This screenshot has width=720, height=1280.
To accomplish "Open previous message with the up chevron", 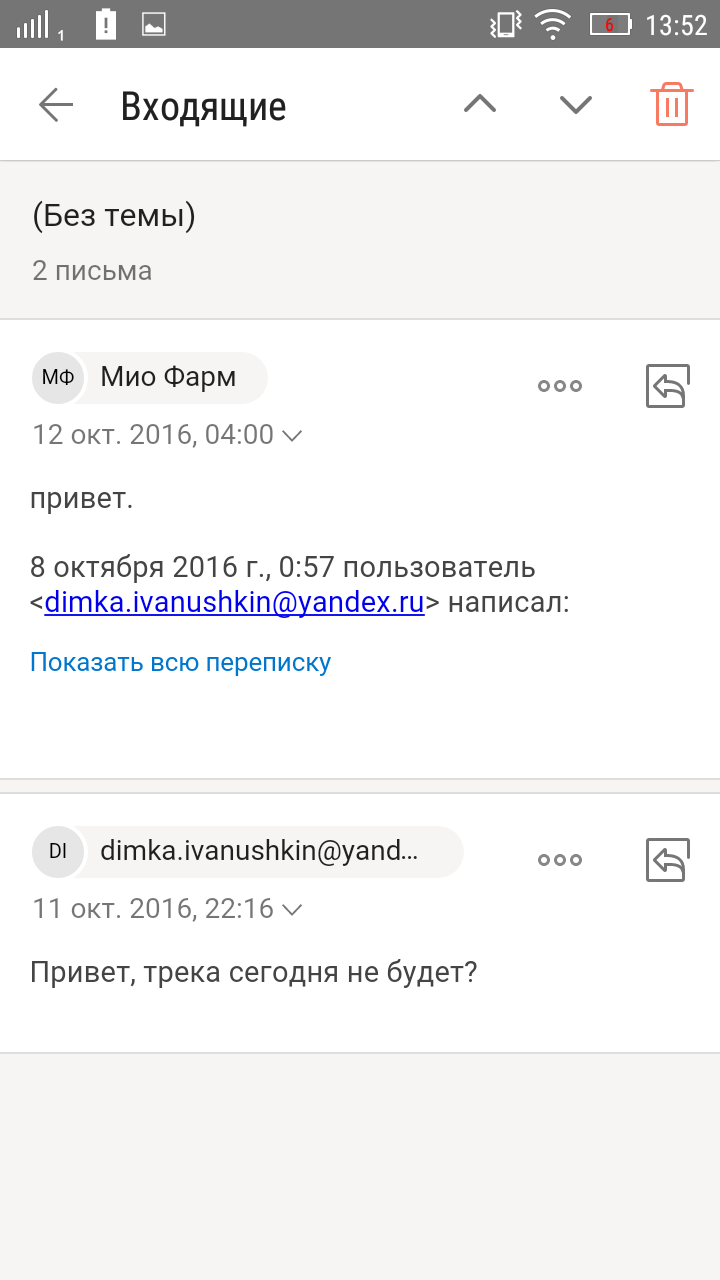I will [480, 104].
